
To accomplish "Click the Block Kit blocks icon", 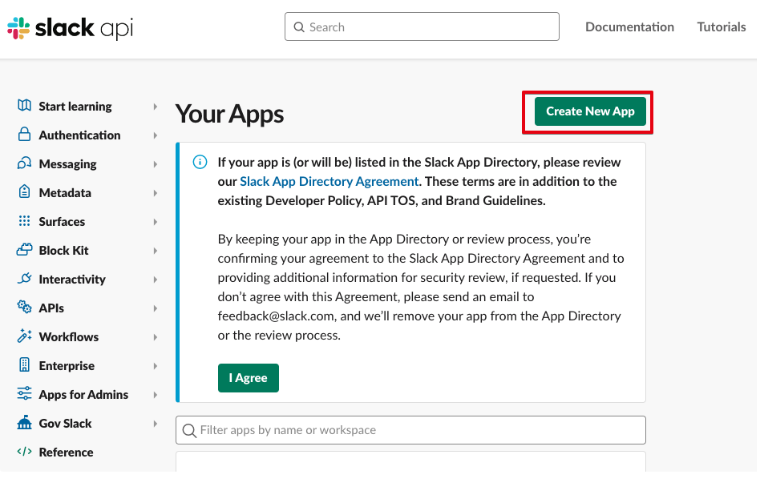I will [x=24, y=250].
